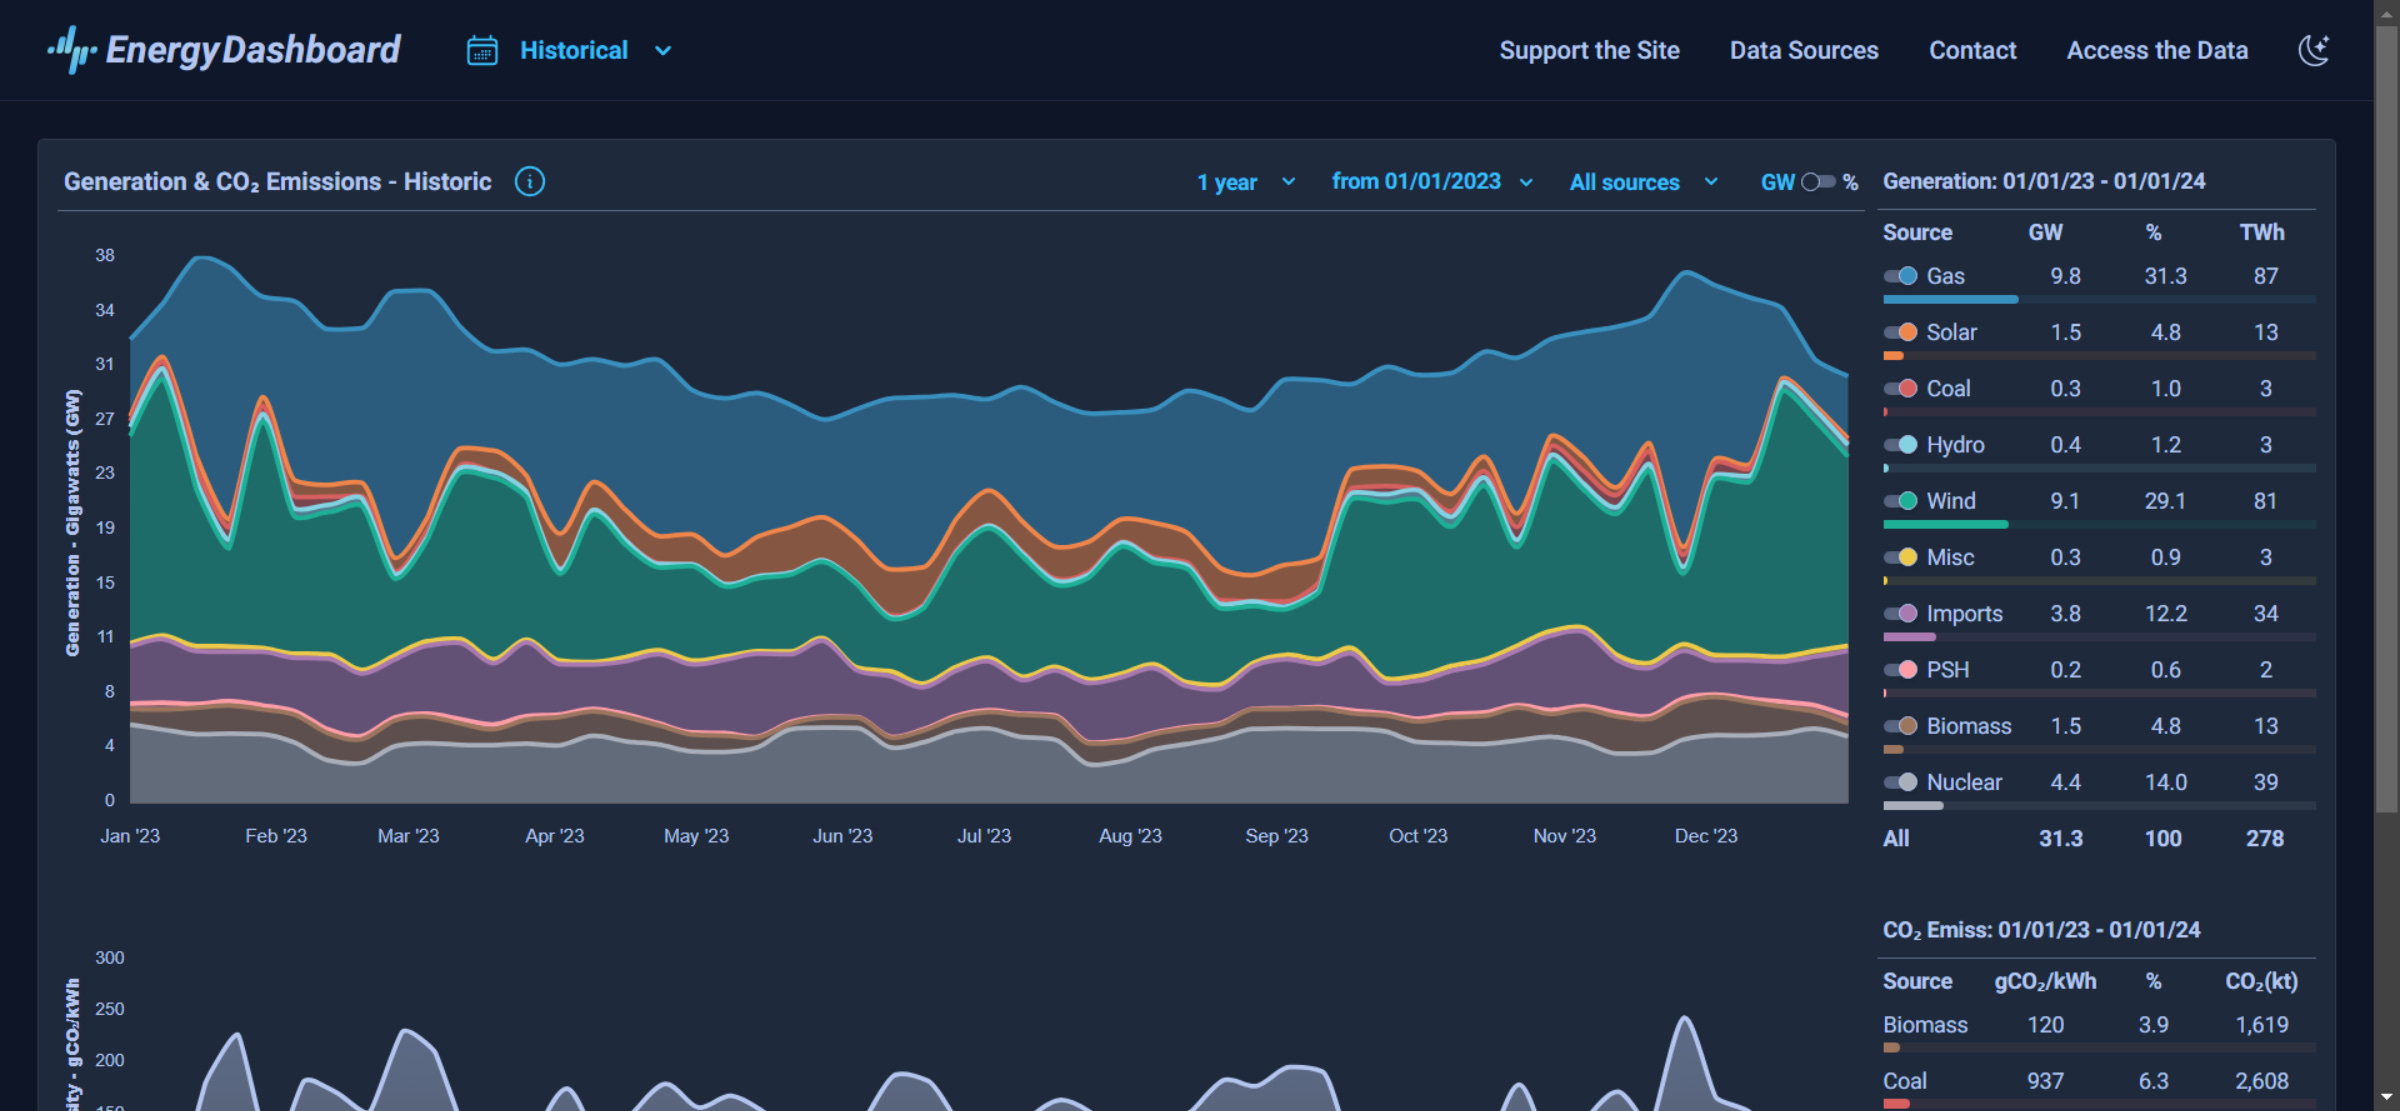Open the 1 year range dropdown
This screenshot has width=2400, height=1111.
pos(1246,182)
